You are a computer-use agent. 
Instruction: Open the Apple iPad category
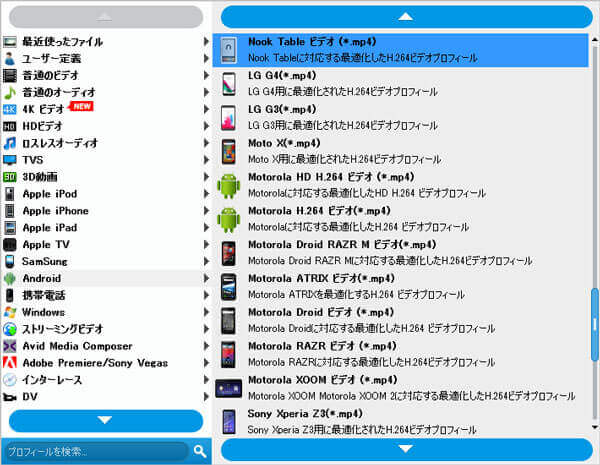106,228
